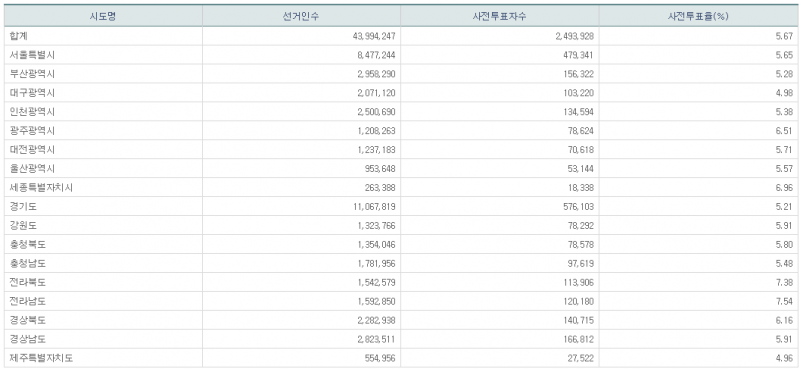Click Daegu's early voter count 103,220
This screenshot has height=369, width=800.
[x=579, y=93]
